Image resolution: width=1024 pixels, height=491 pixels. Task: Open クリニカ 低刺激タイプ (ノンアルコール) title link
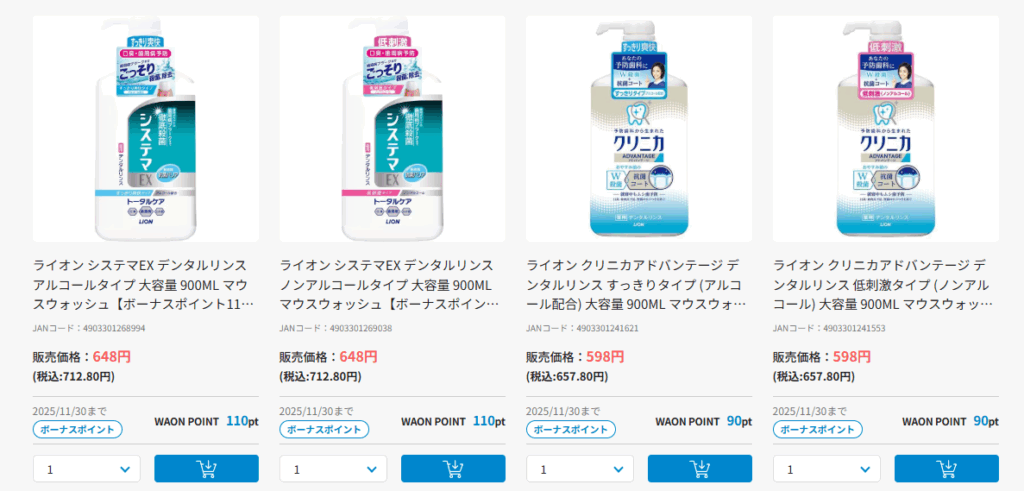(x=884, y=285)
